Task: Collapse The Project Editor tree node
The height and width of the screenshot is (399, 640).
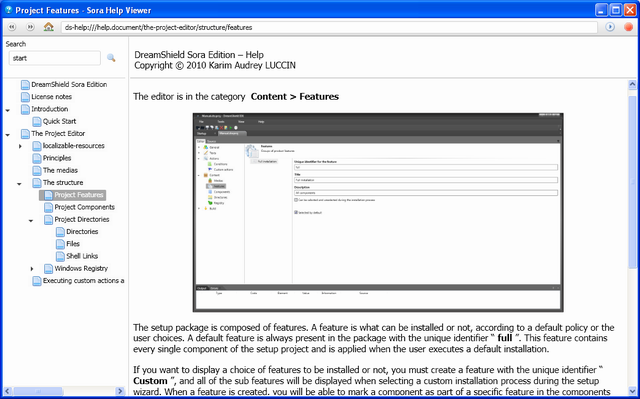Action: (x=7, y=135)
